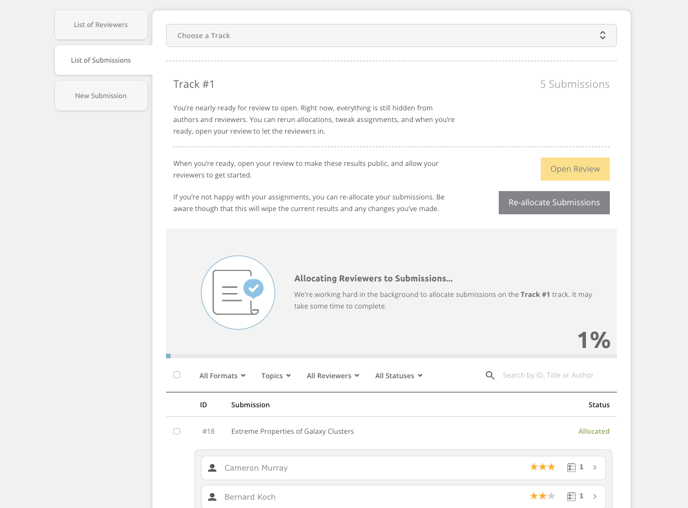The height and width of the screenshot is (508, 688).
Task: Open the All Reviewers filter
Action: tap(334, 376)
